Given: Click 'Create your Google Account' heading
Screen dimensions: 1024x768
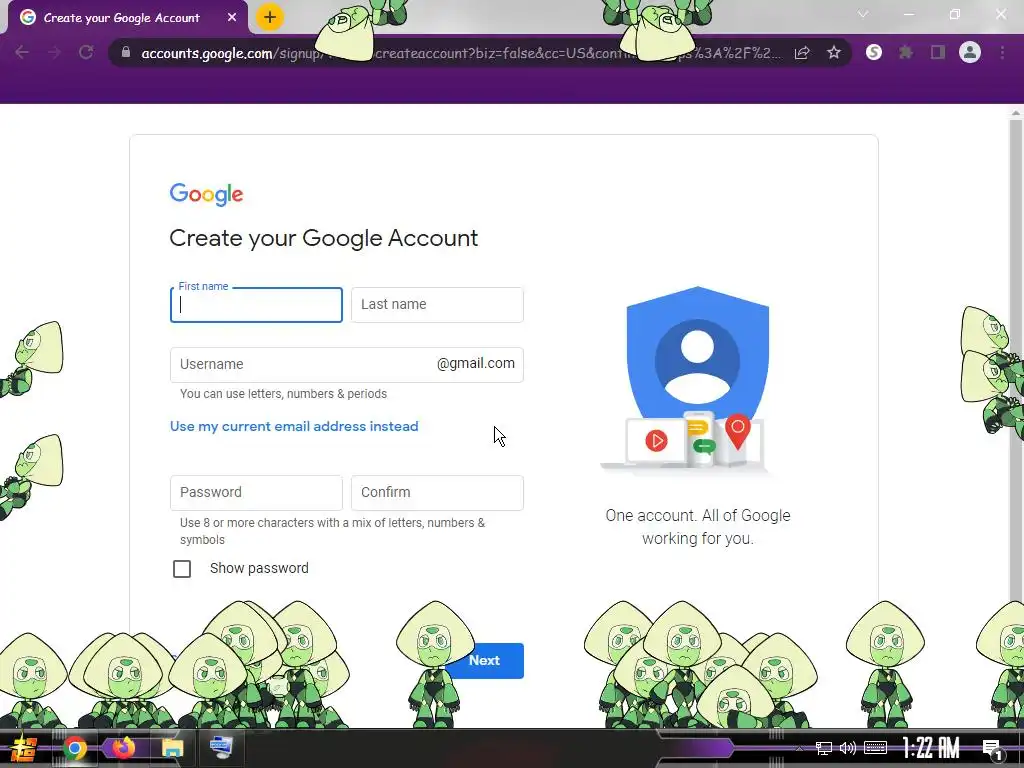Looking at the screenshot, I should 324,238.
